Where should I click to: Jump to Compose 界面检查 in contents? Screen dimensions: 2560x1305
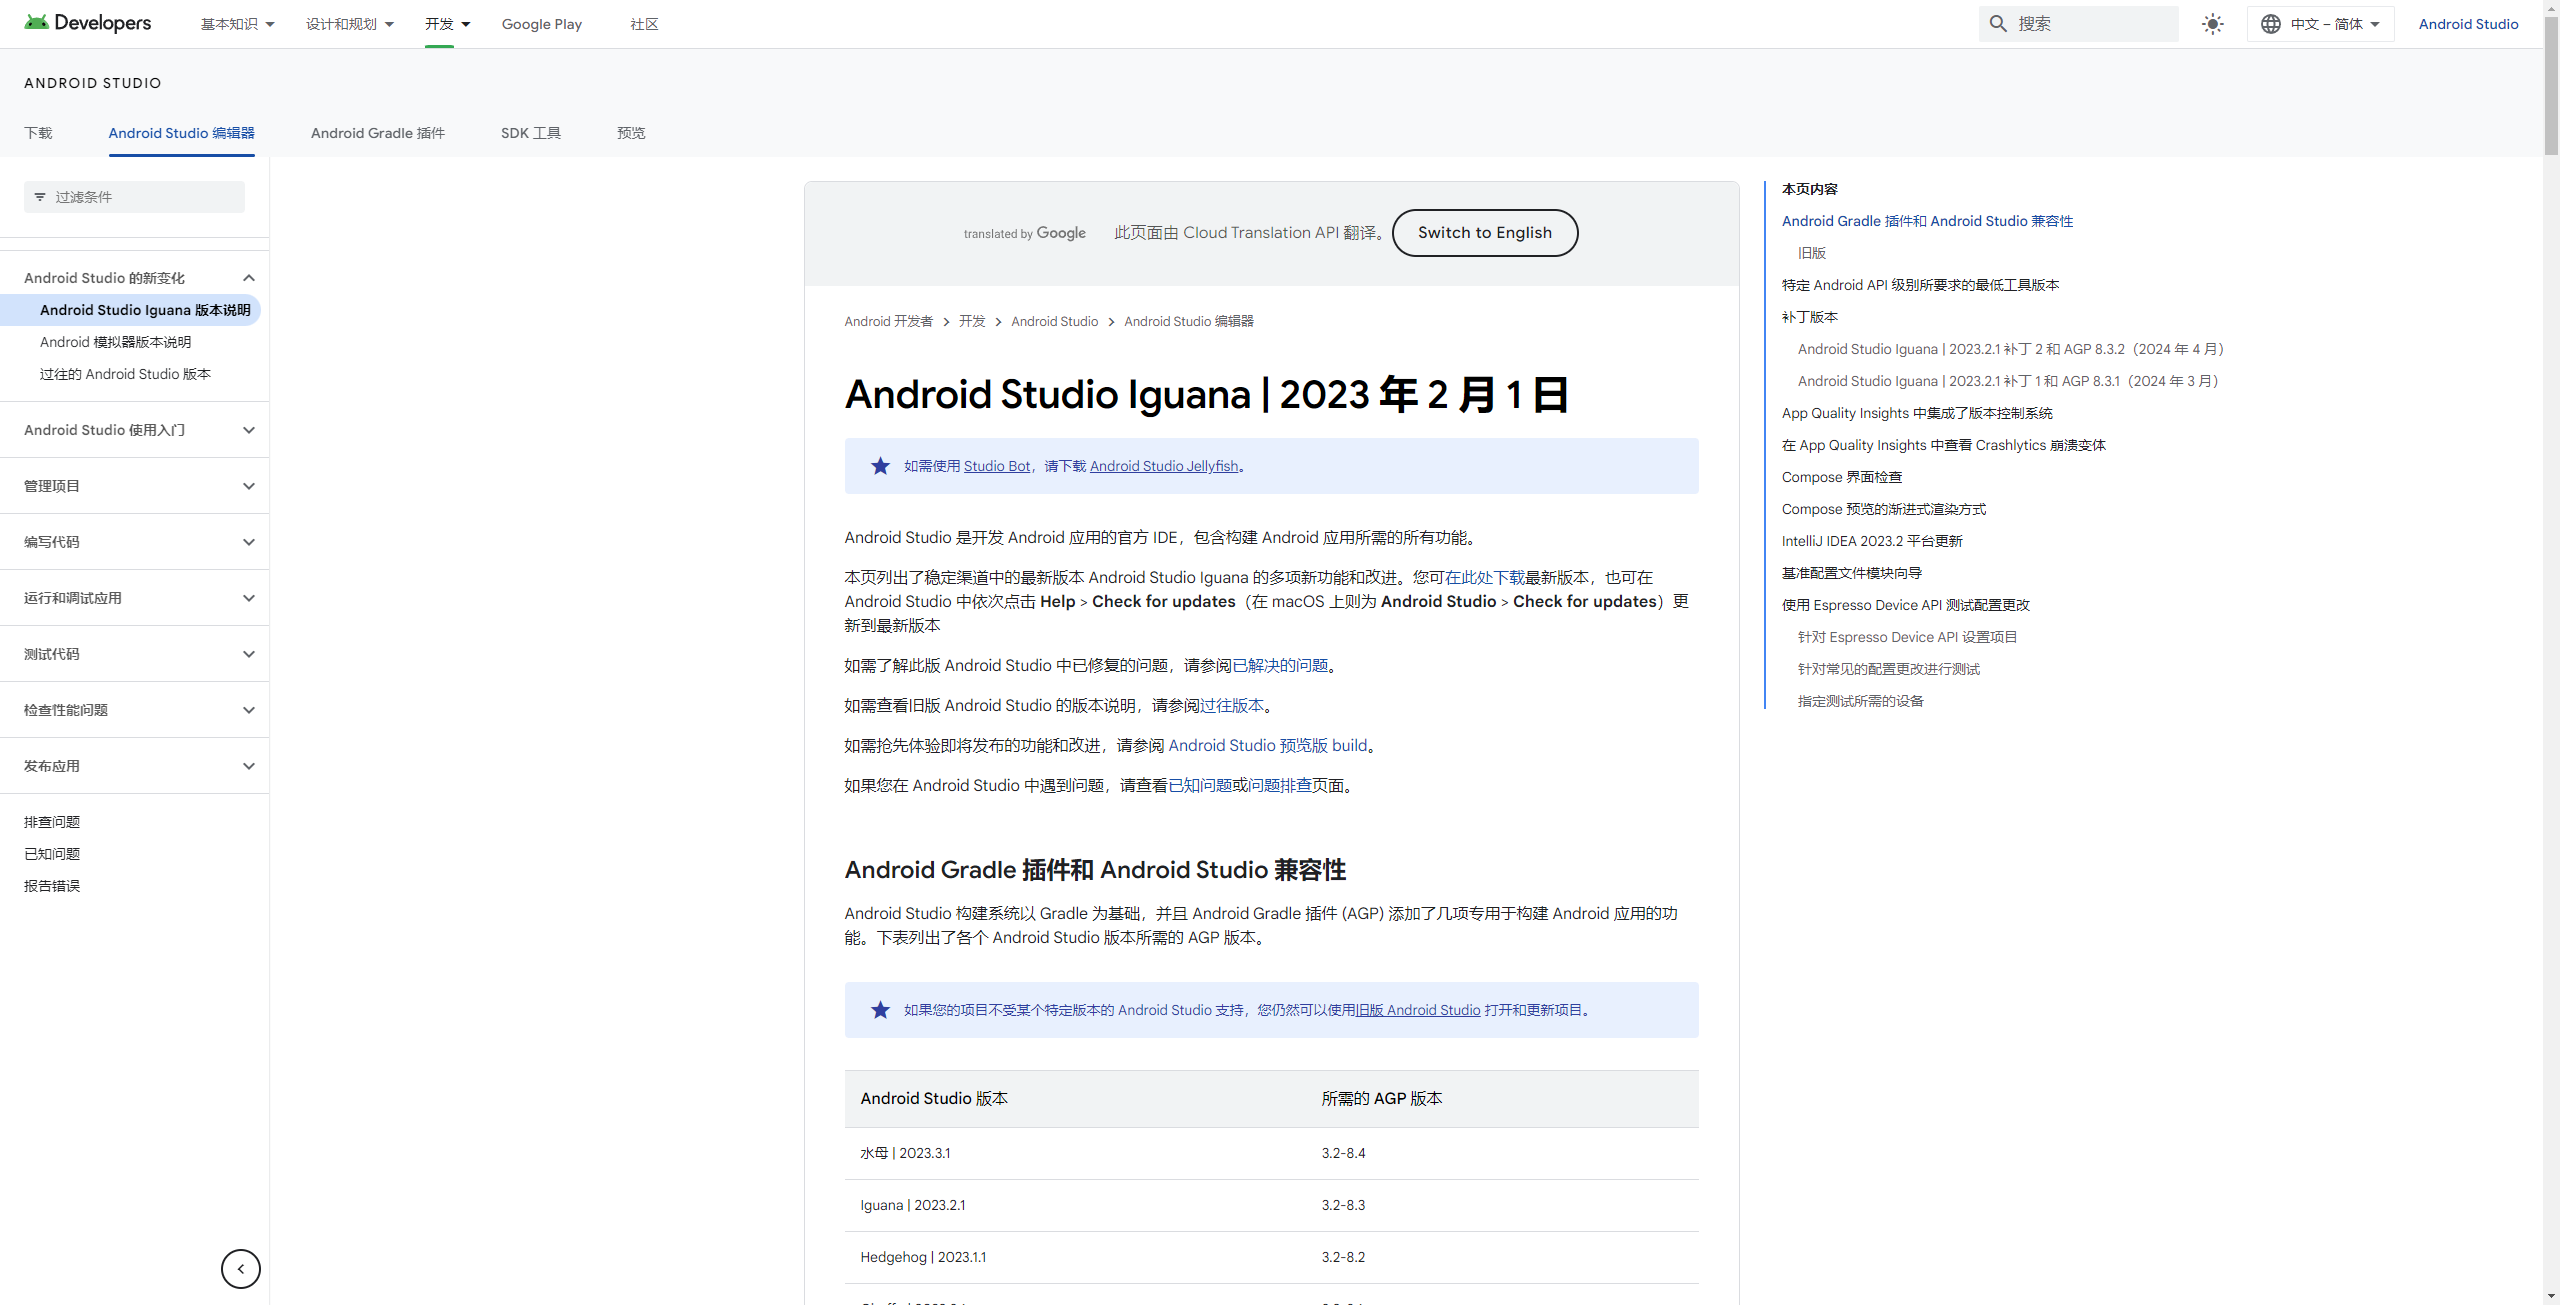(x=1841, y=477)
